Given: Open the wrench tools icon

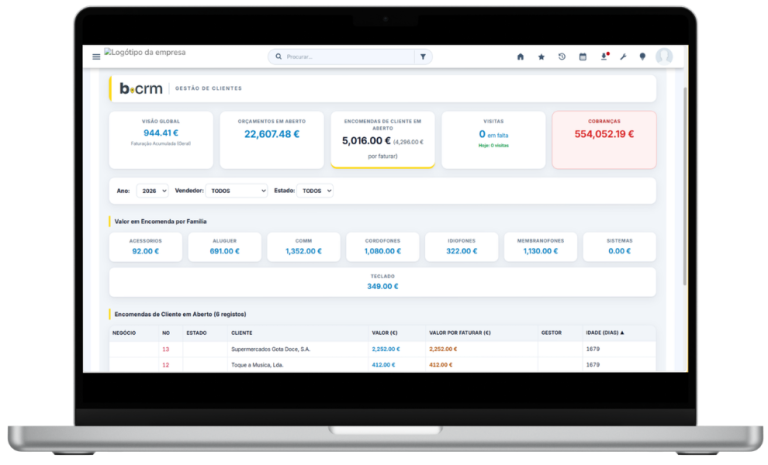Looking at the screenshot, I should click(623, 57).
